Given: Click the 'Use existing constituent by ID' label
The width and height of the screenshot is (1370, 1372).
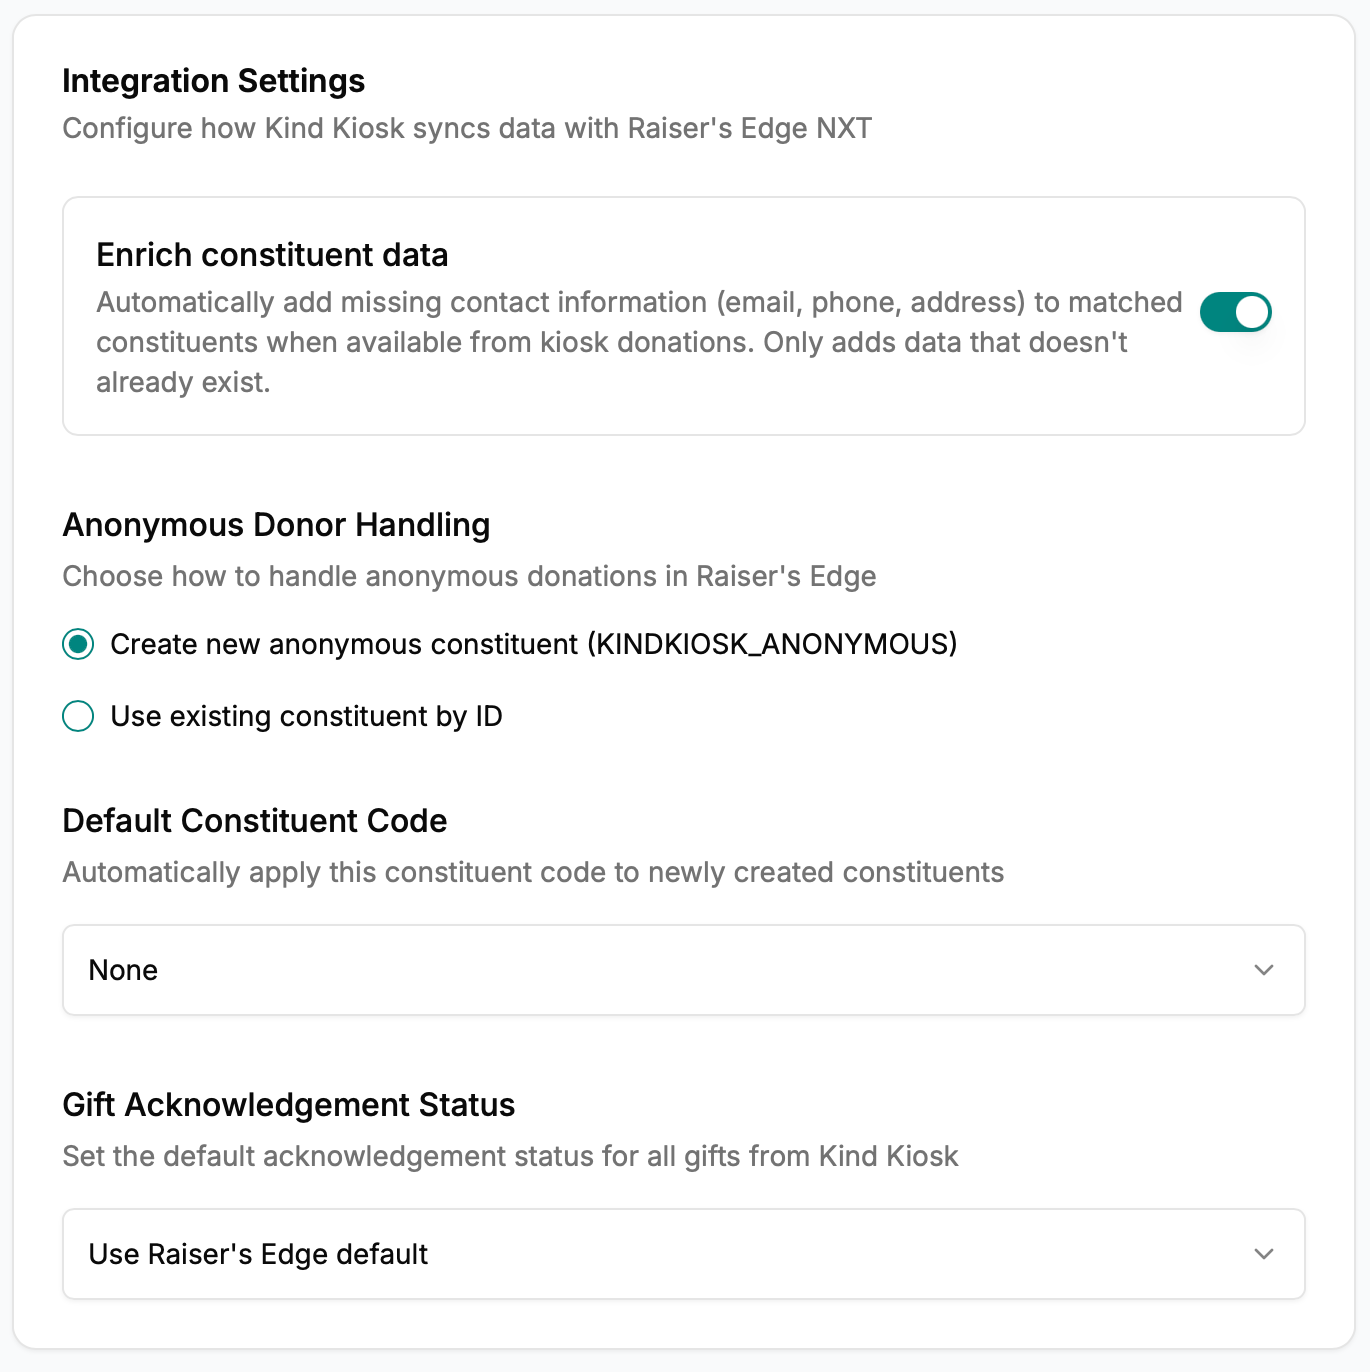Looking at the screenshot, I should (x=306, y=716).
